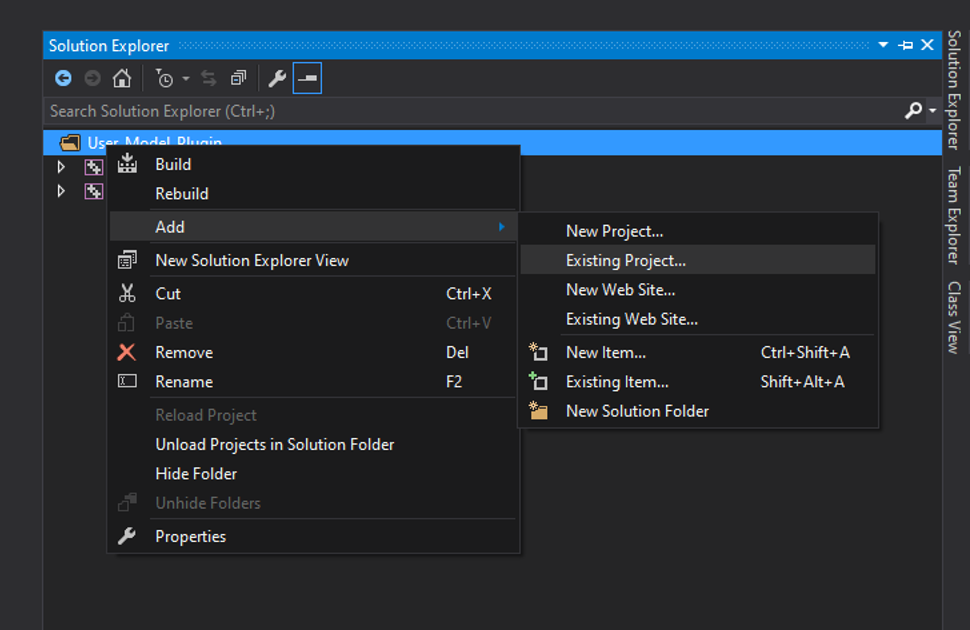Focus the Search Solution Explorer field
This screenshot has width=970, height=630.
coord(473,111)
